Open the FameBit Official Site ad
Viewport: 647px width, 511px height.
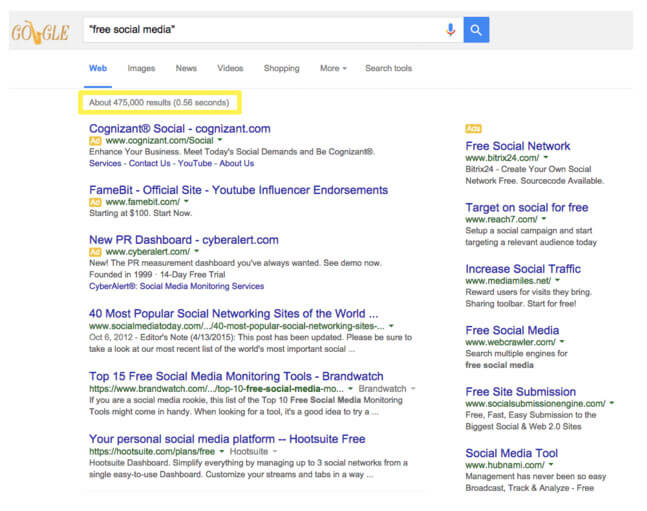[x=238, y=190]
